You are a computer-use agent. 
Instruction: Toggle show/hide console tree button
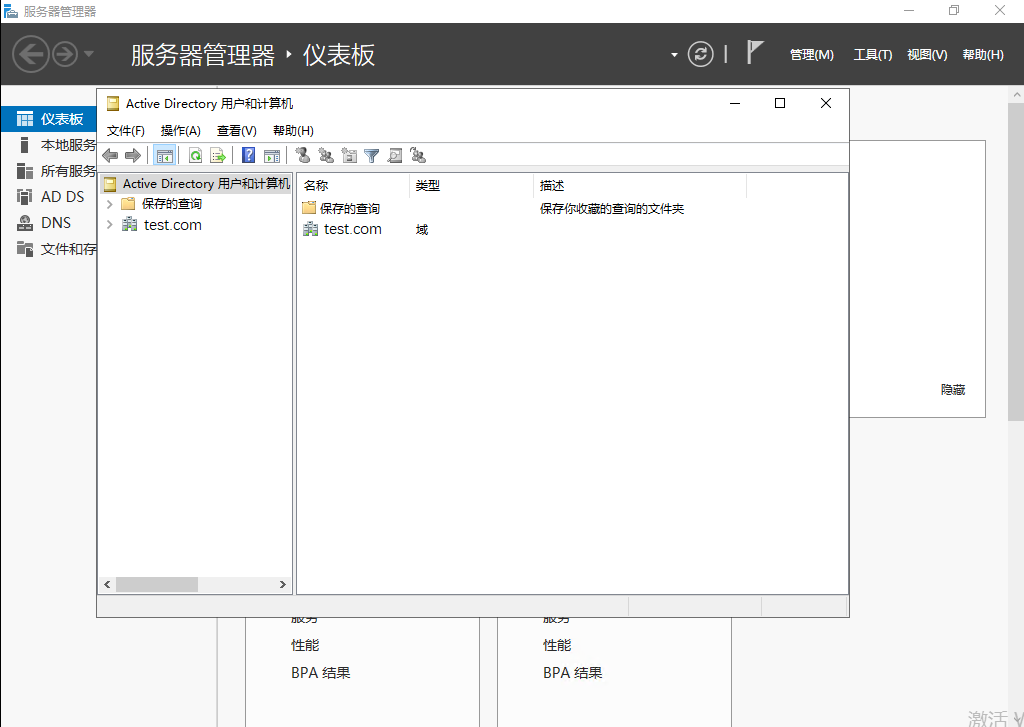click(165, 155)
